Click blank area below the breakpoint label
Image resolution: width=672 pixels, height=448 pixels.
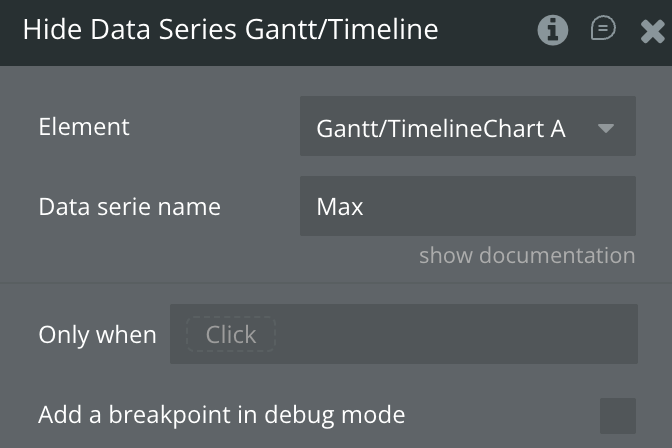(x=221, y=440)
